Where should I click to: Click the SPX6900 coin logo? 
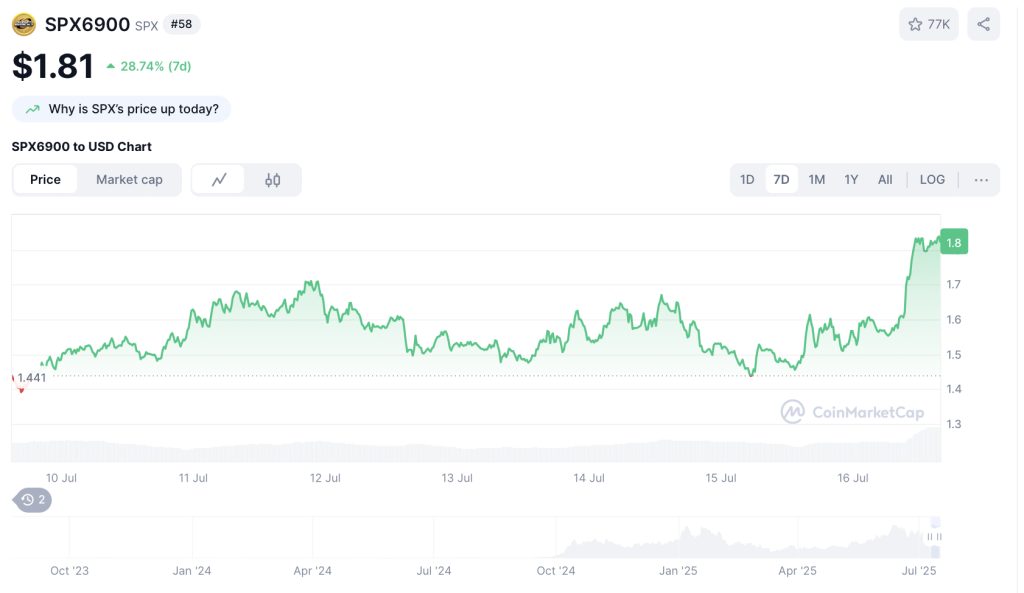click(x=24, y=25)
